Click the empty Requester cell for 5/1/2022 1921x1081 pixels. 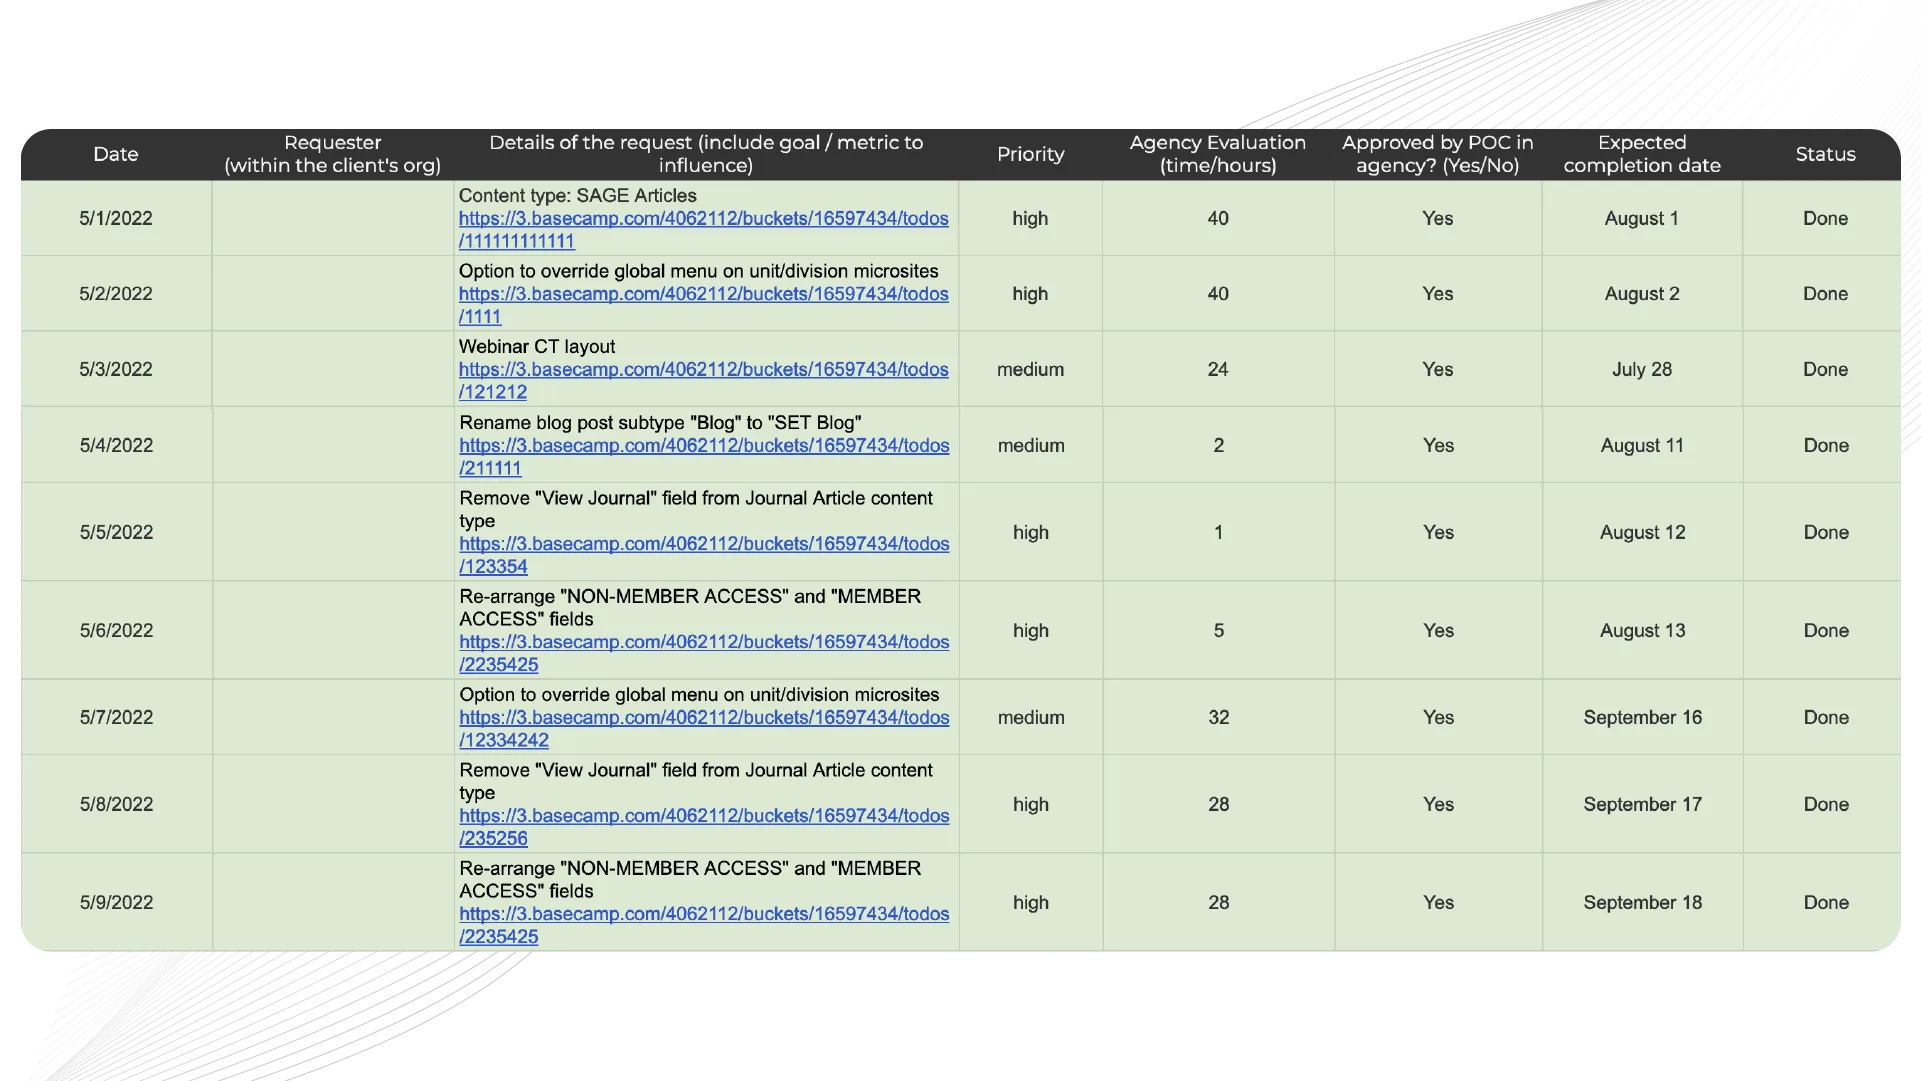tap(333, 218)
